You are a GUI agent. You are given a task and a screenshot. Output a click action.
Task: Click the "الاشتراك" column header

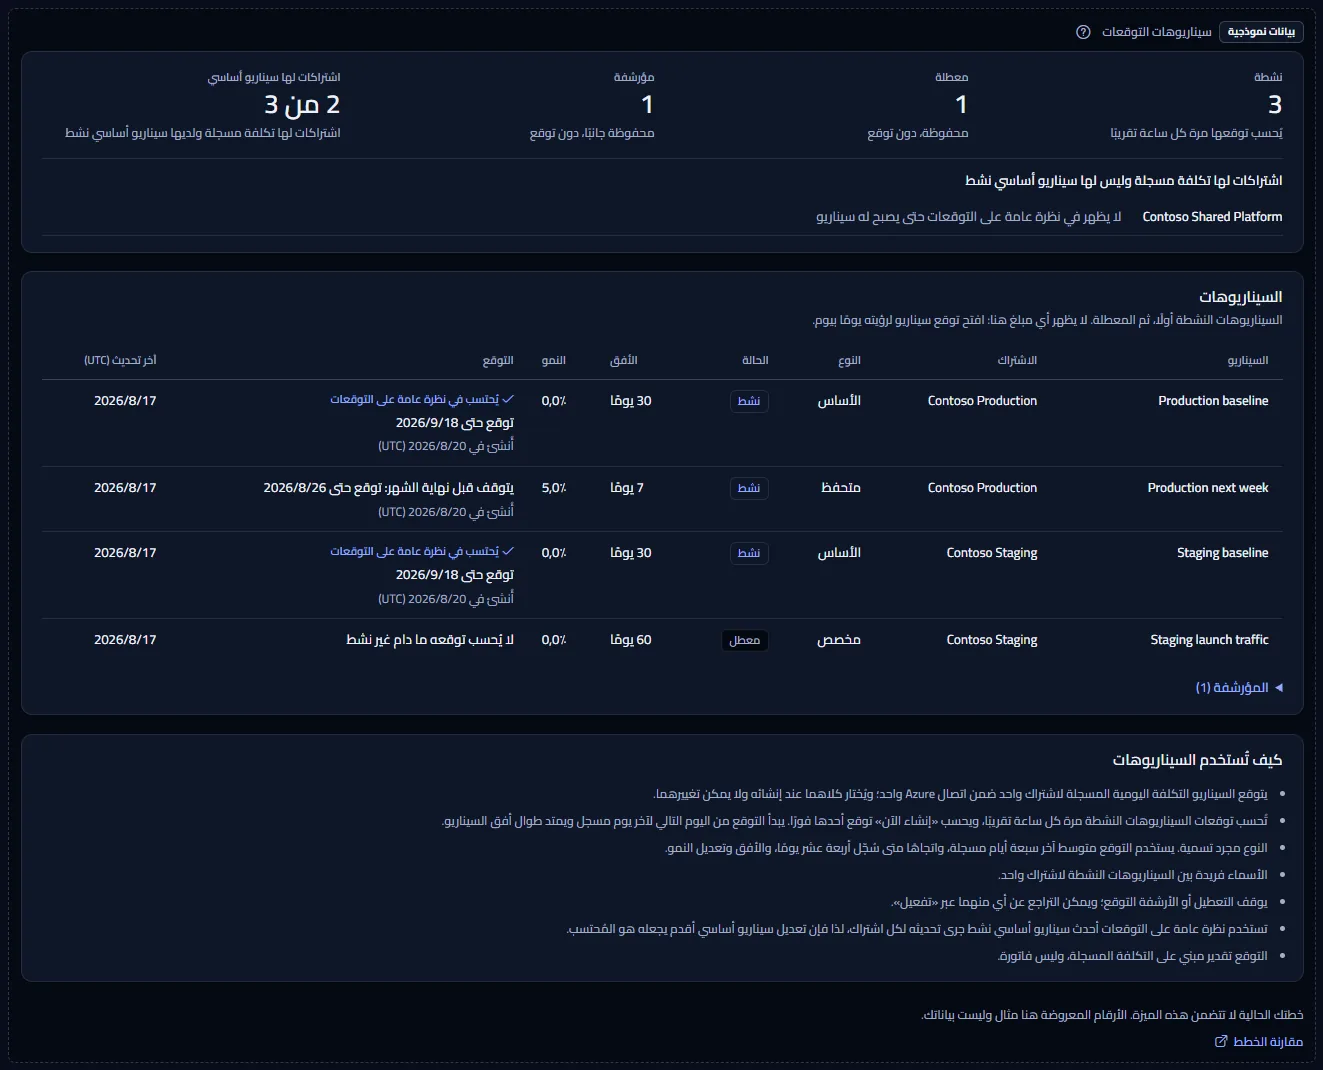[1017, 360]
